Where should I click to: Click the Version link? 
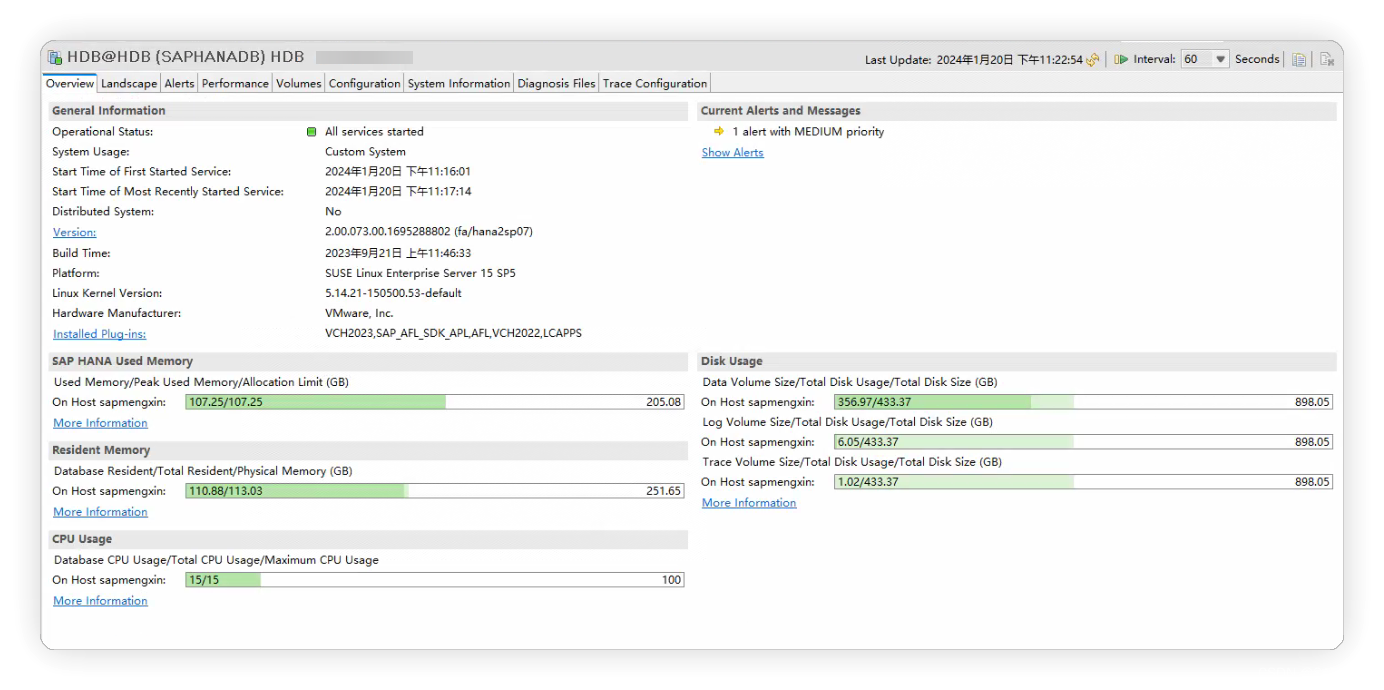[74, 232]
